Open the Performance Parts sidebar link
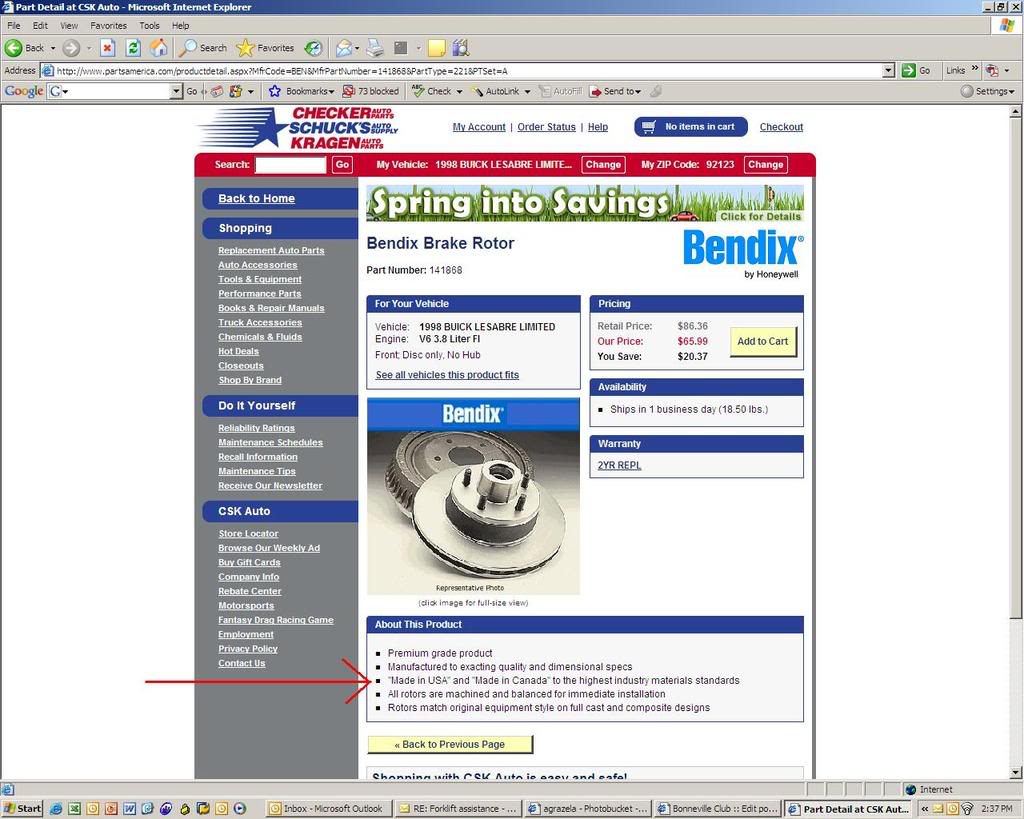This screenshot has height=819, width=1024. coord(259,294)
